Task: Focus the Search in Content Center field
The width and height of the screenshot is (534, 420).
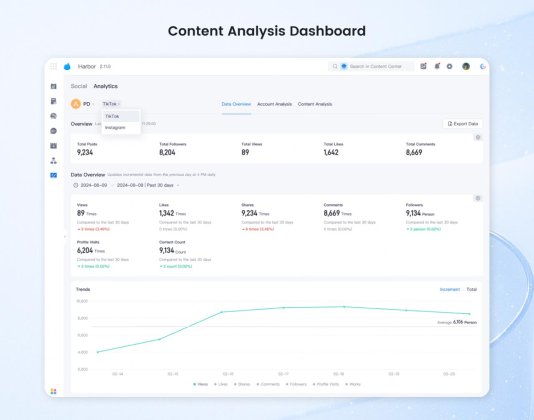Action: tap(372, 66)
